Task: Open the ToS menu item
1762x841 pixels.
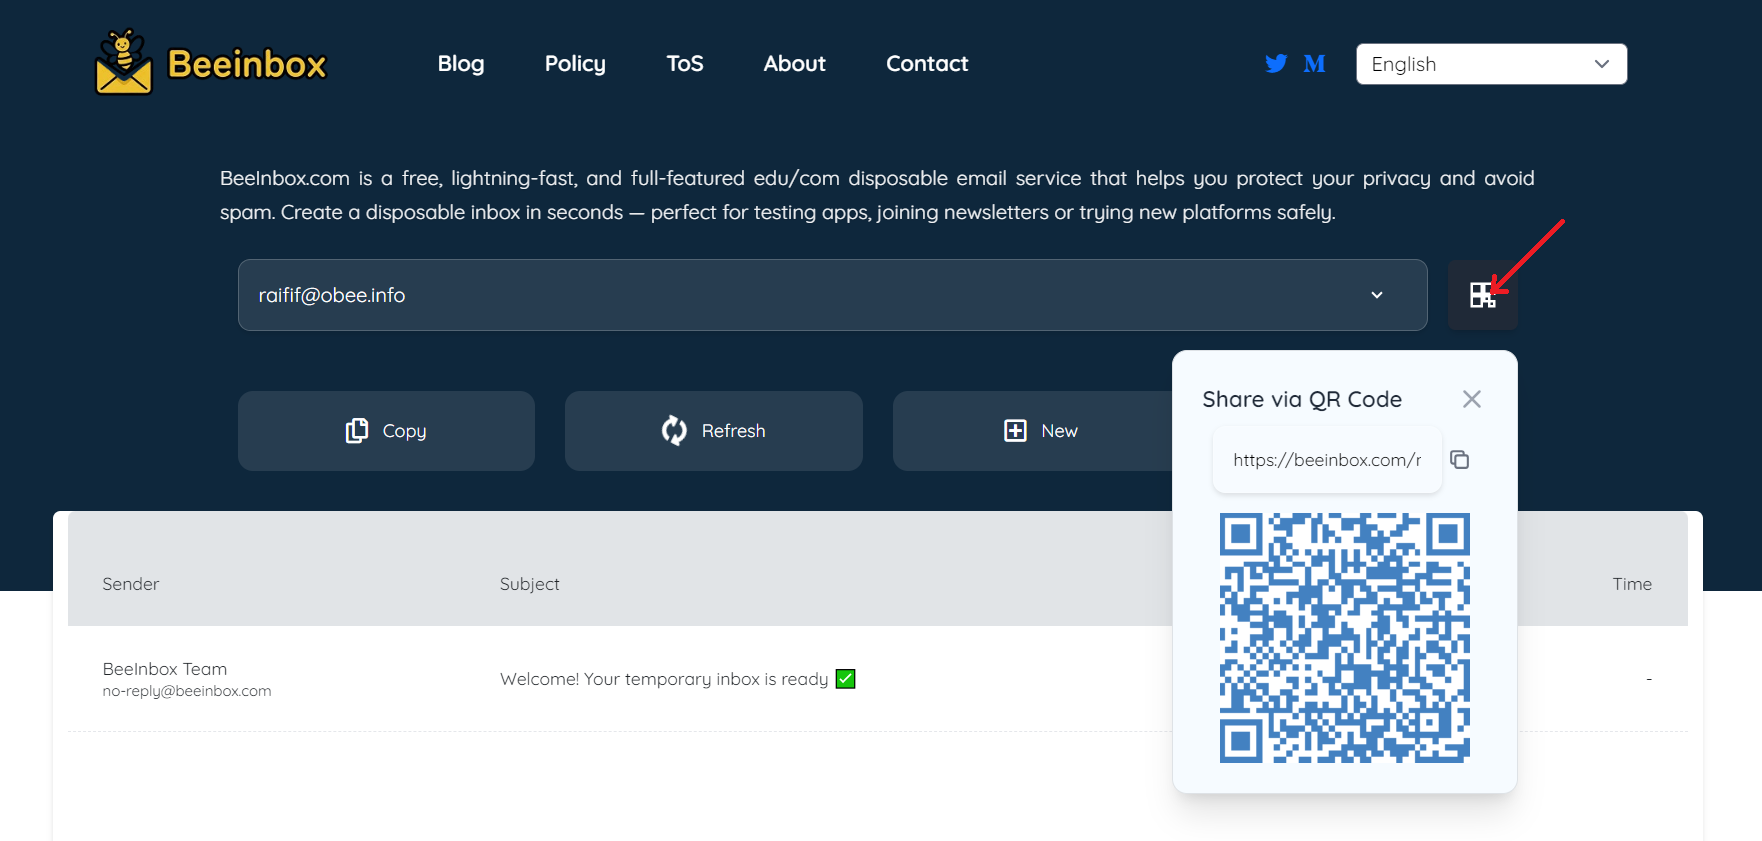Action: (685, 64)
